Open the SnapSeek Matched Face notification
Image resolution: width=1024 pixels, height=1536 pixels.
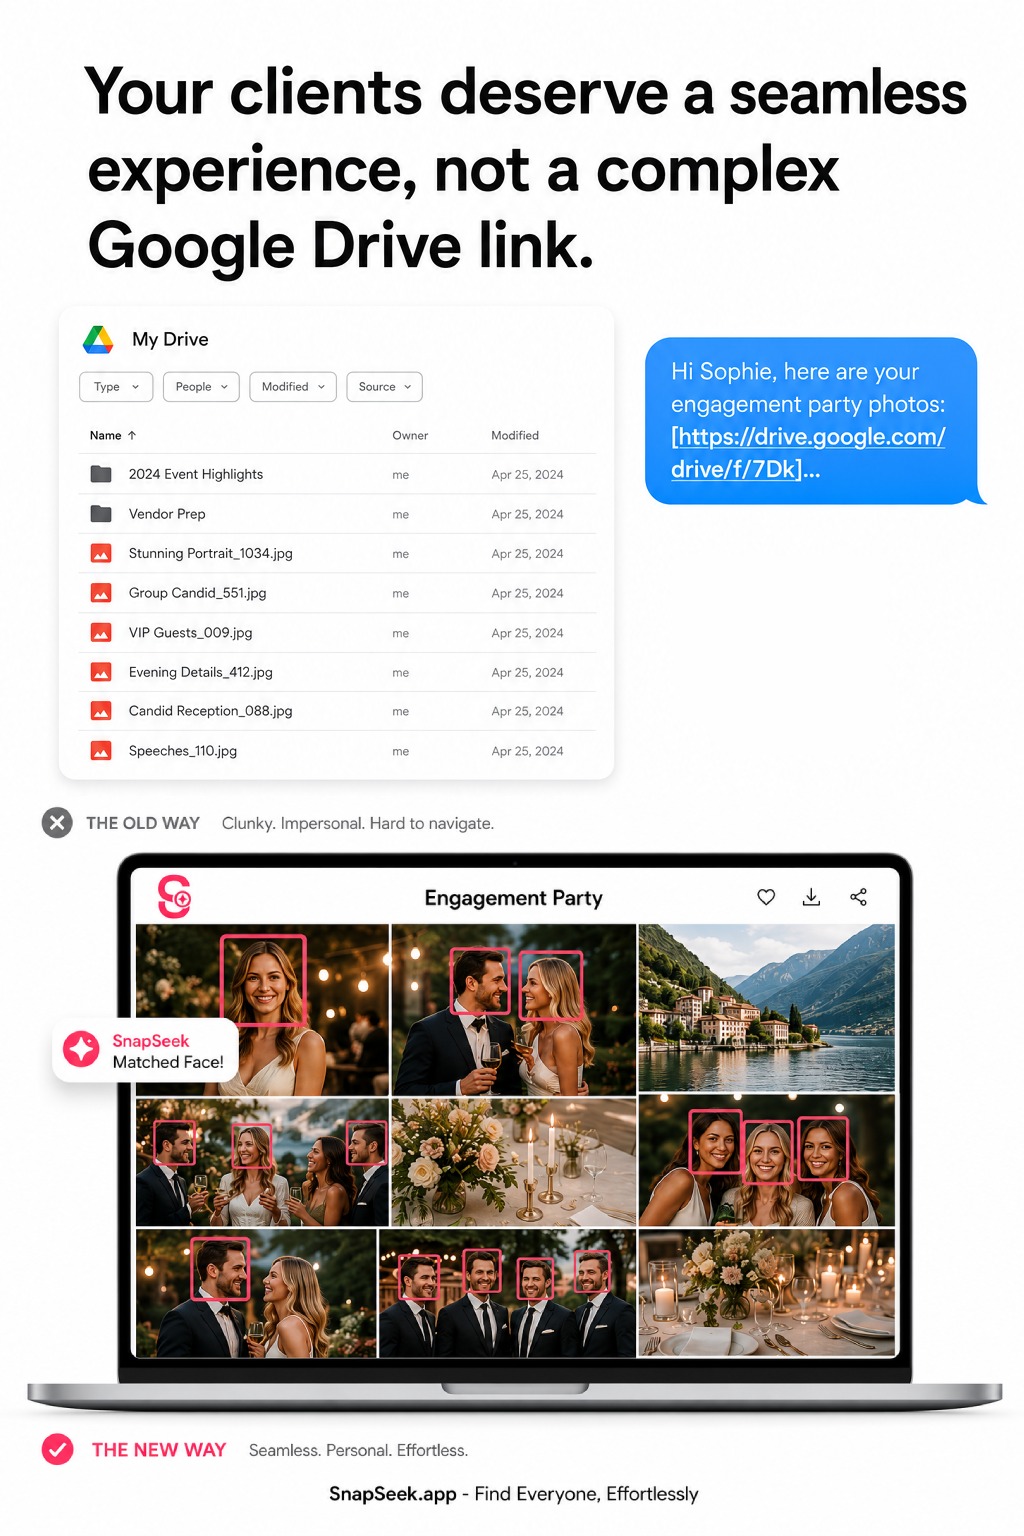click(145, 1050)
